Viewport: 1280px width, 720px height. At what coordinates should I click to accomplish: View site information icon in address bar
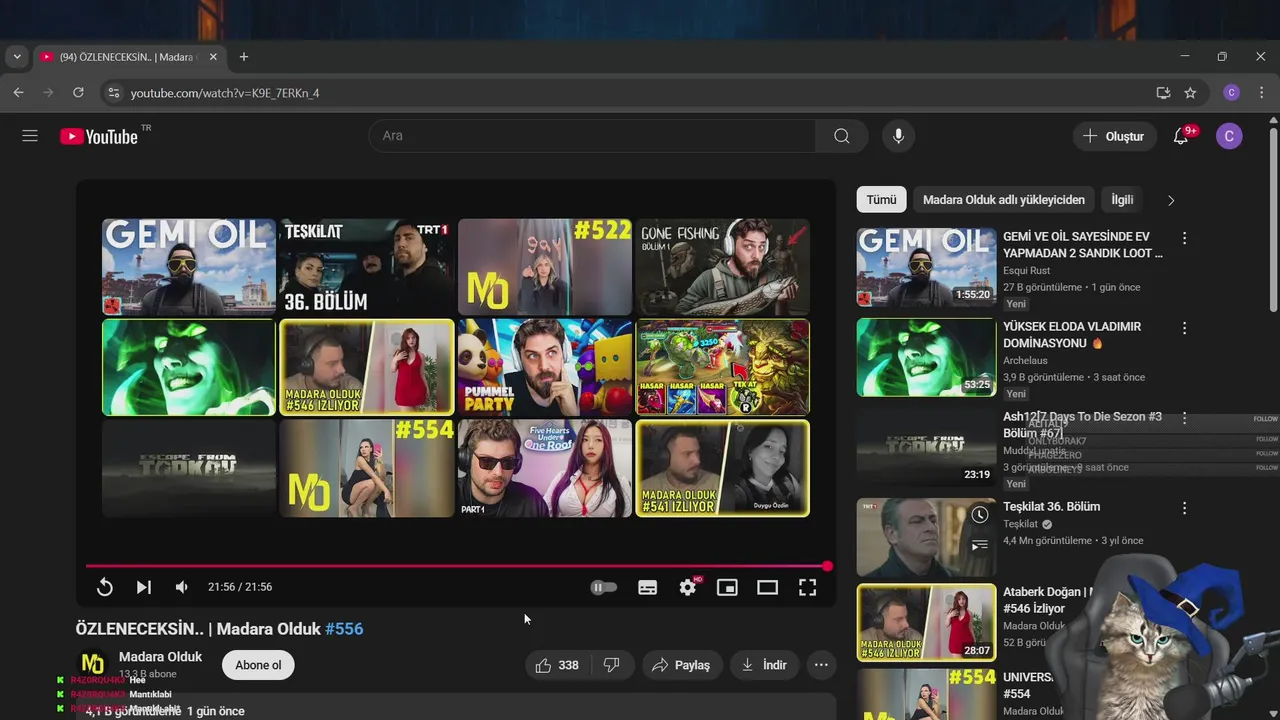(x=113, y=92)
